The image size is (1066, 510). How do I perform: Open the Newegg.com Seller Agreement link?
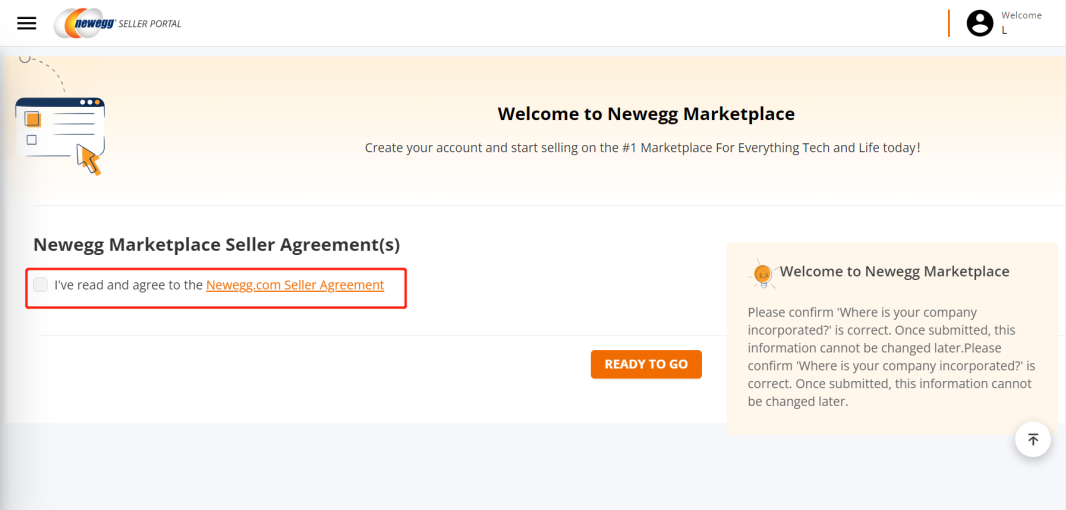(295, 285)
